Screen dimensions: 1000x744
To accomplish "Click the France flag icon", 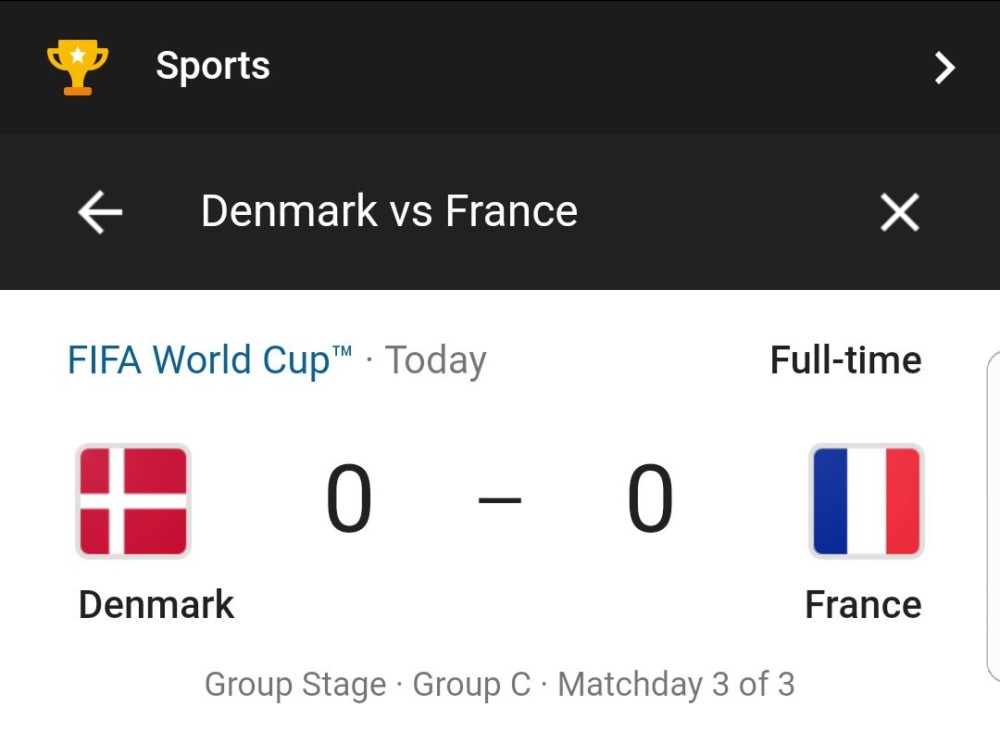I will click(x=866, y=501).
